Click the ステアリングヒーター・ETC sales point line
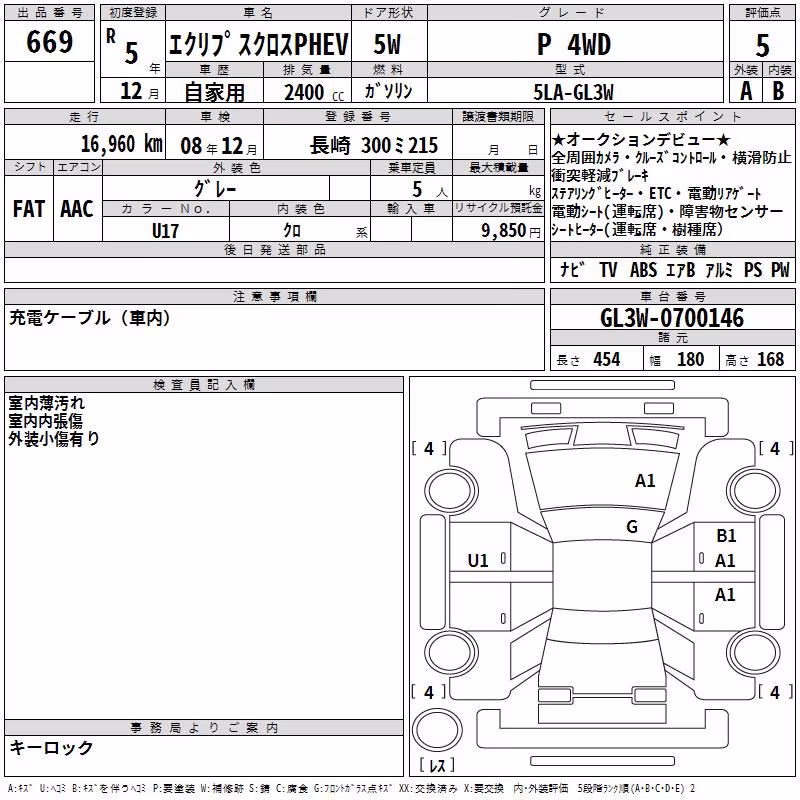 (x=657, y=193)
